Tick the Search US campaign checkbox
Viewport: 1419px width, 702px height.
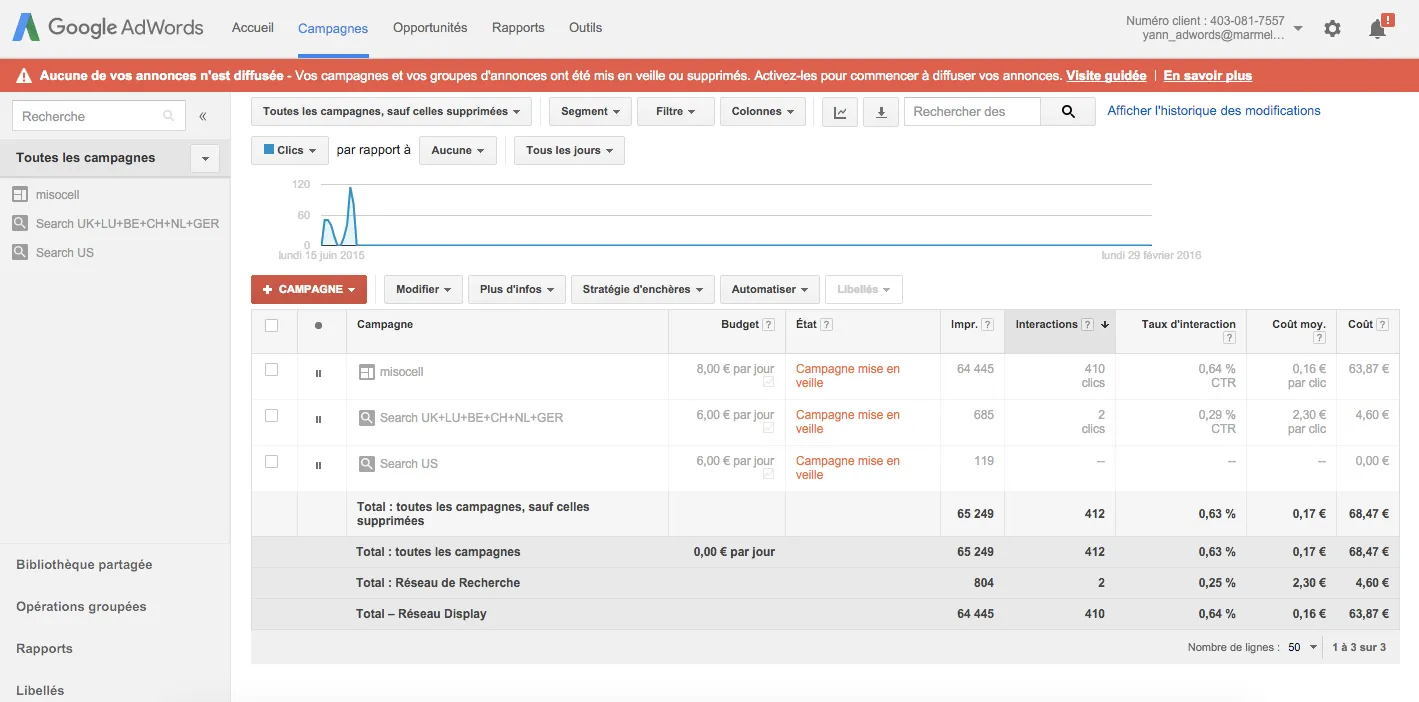[271, 462]
